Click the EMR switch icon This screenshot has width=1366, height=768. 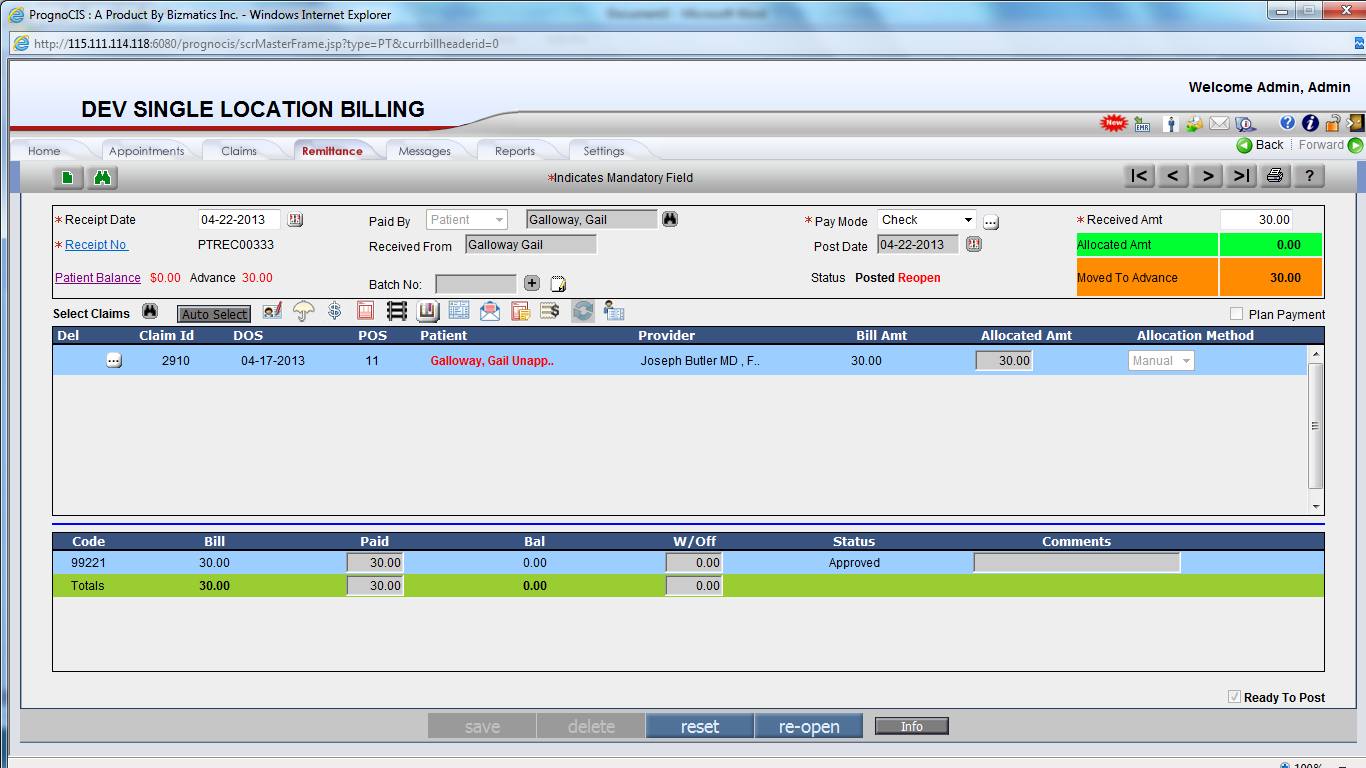click(1142, 124)
